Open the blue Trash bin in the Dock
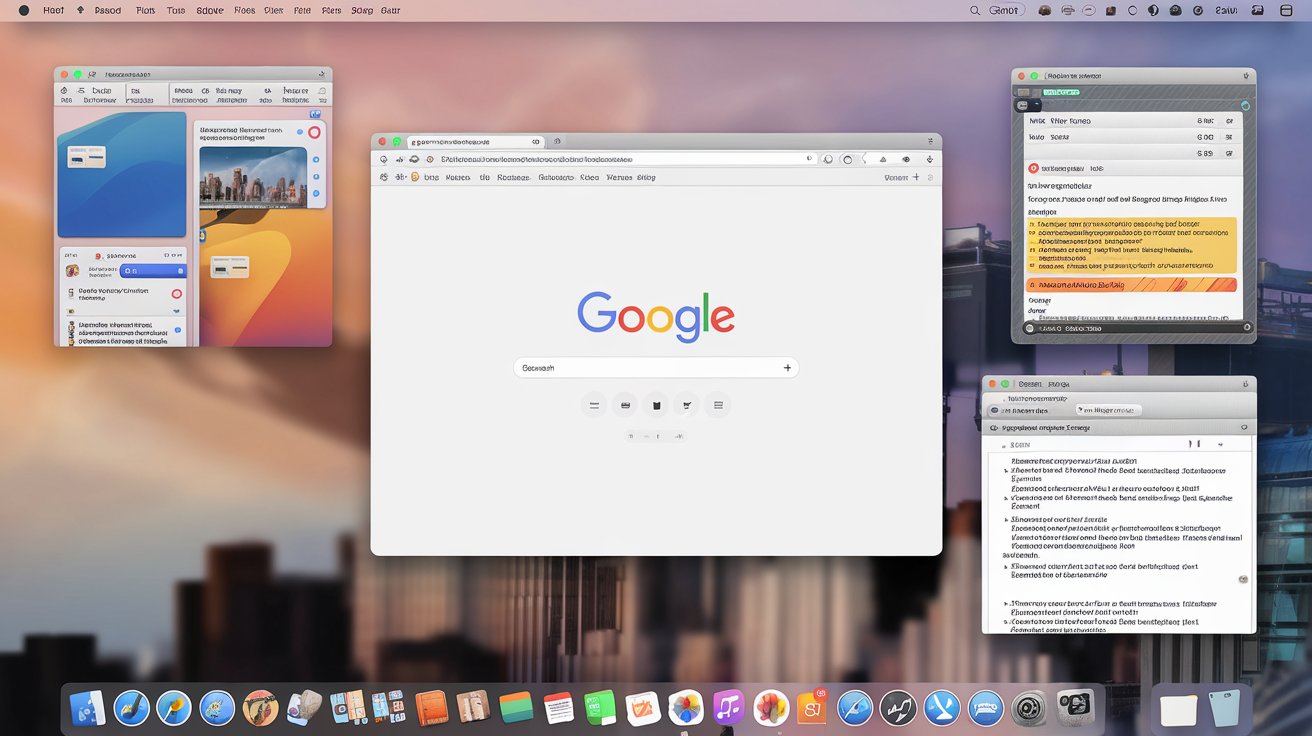This screenshot has height=736, width=1312. [1224, 708]
